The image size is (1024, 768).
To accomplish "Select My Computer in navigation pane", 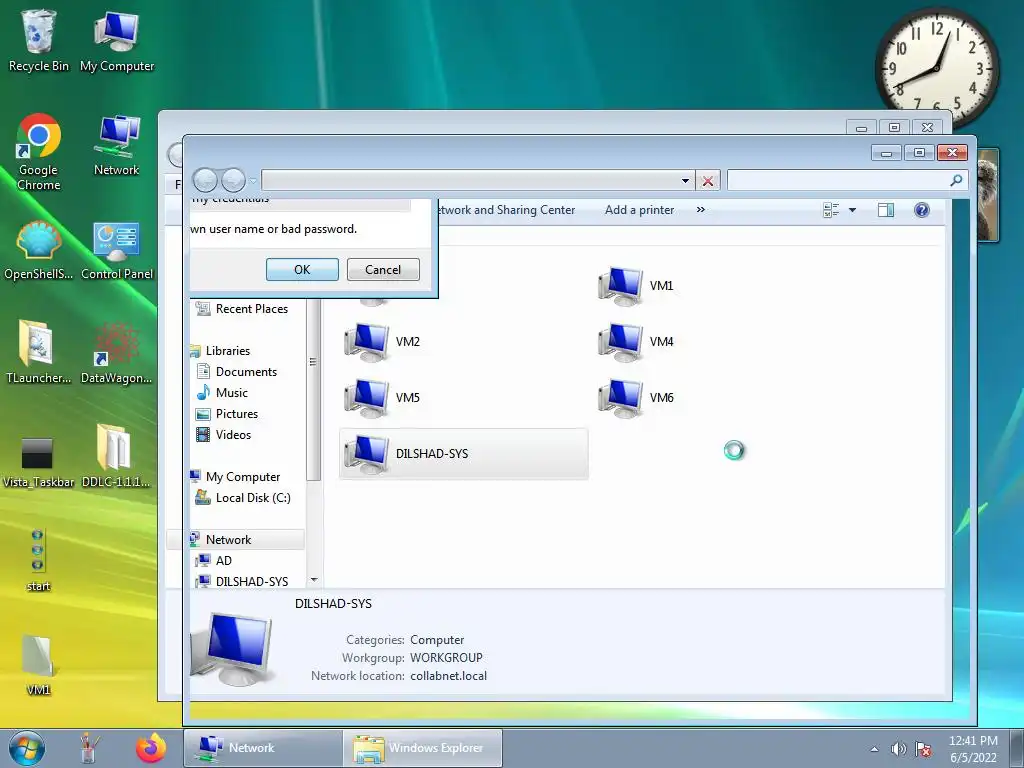I will point(235,477).
